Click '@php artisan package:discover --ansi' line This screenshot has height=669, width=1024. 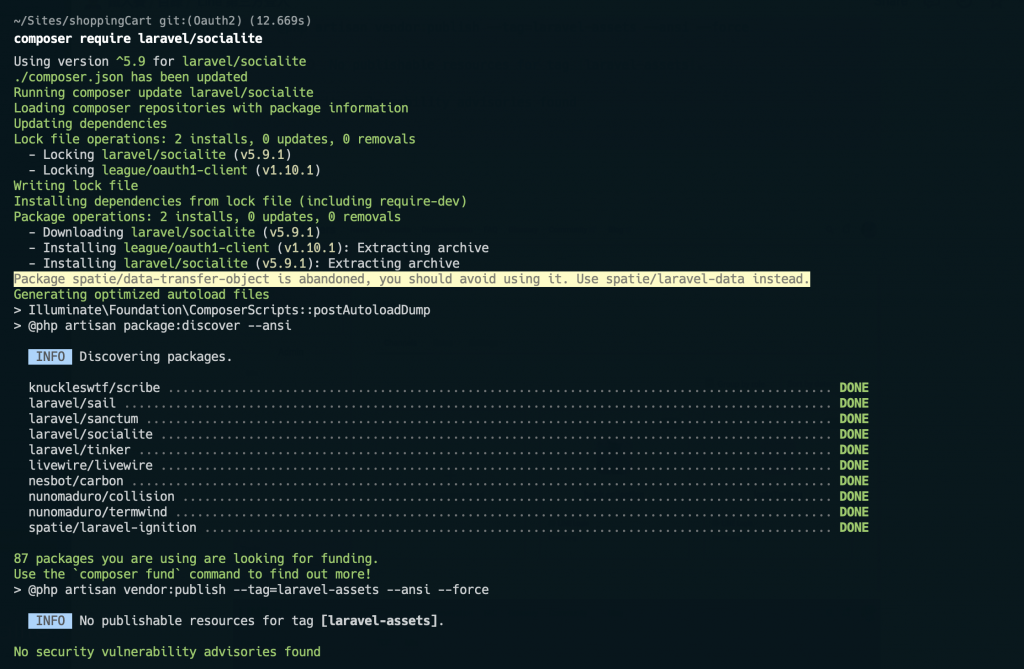[152, 326]
